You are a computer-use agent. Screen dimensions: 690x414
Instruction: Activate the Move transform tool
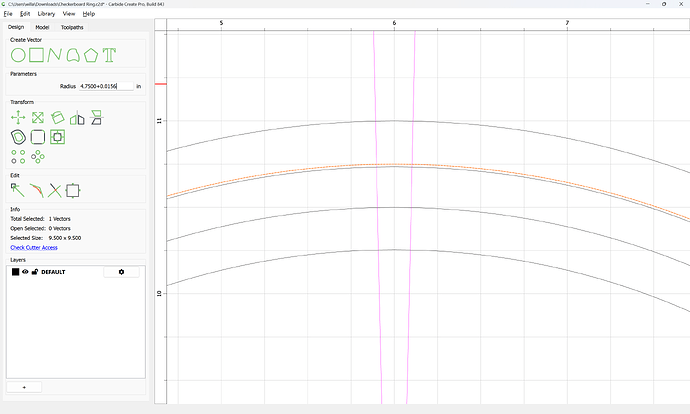pyautogui.click(x=18, y=118)
